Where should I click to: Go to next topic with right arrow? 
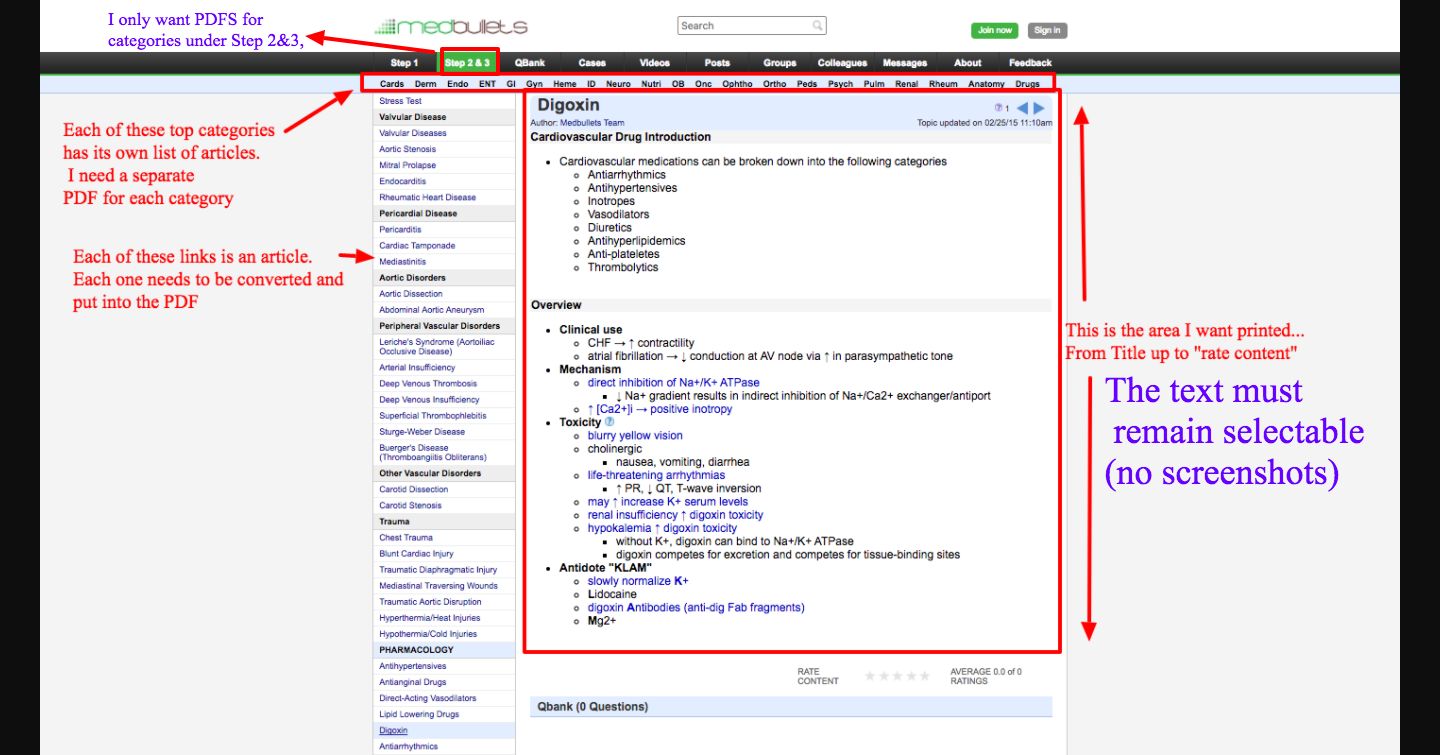(x=1039, y=108)
